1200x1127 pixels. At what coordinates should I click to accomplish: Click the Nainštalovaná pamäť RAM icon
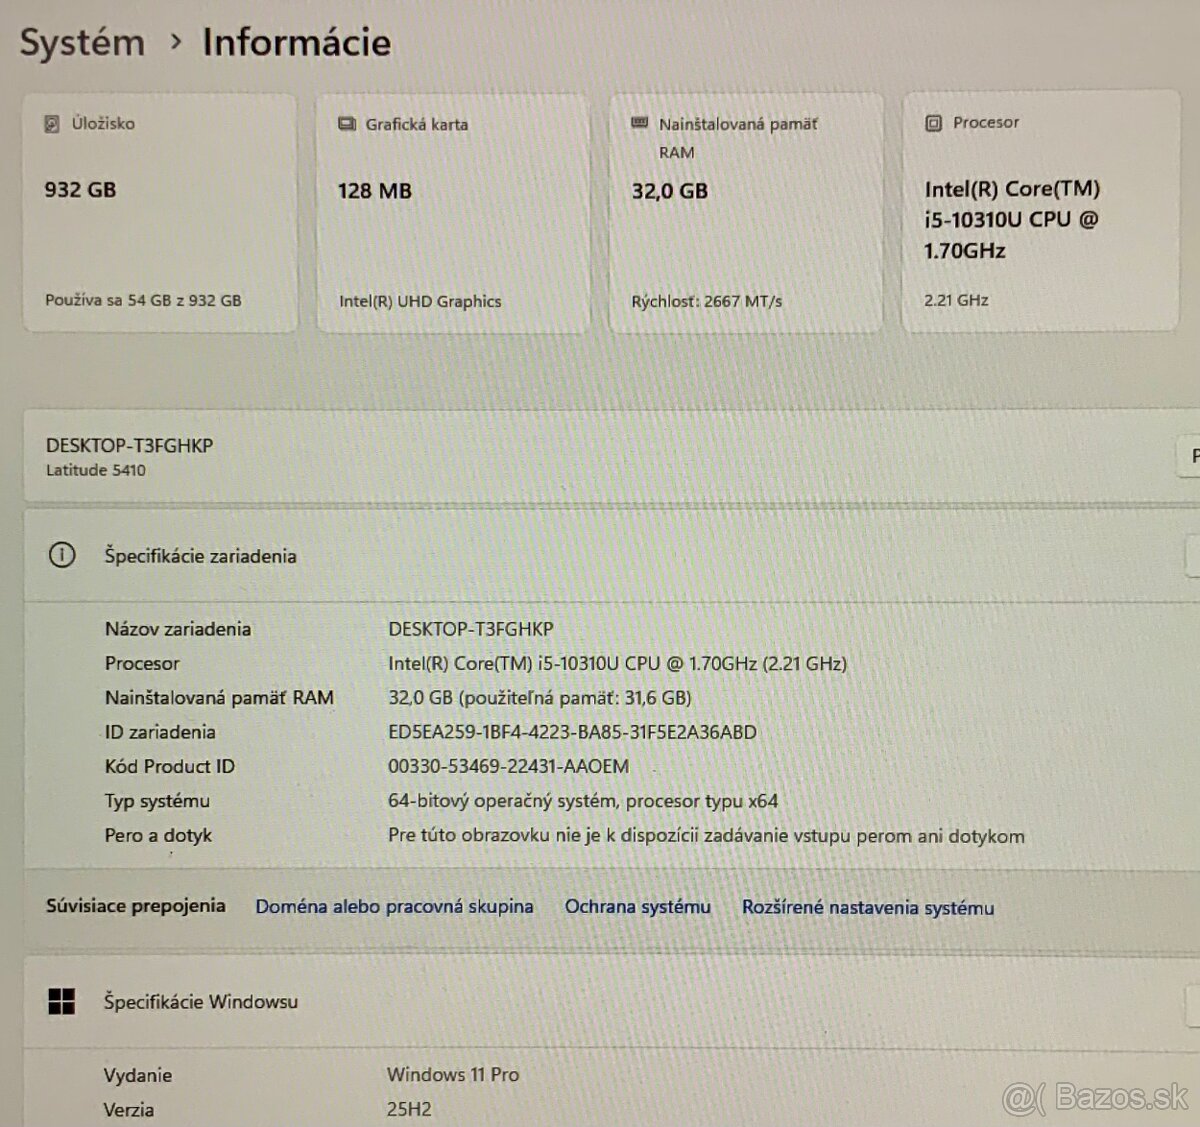(638, 123)
